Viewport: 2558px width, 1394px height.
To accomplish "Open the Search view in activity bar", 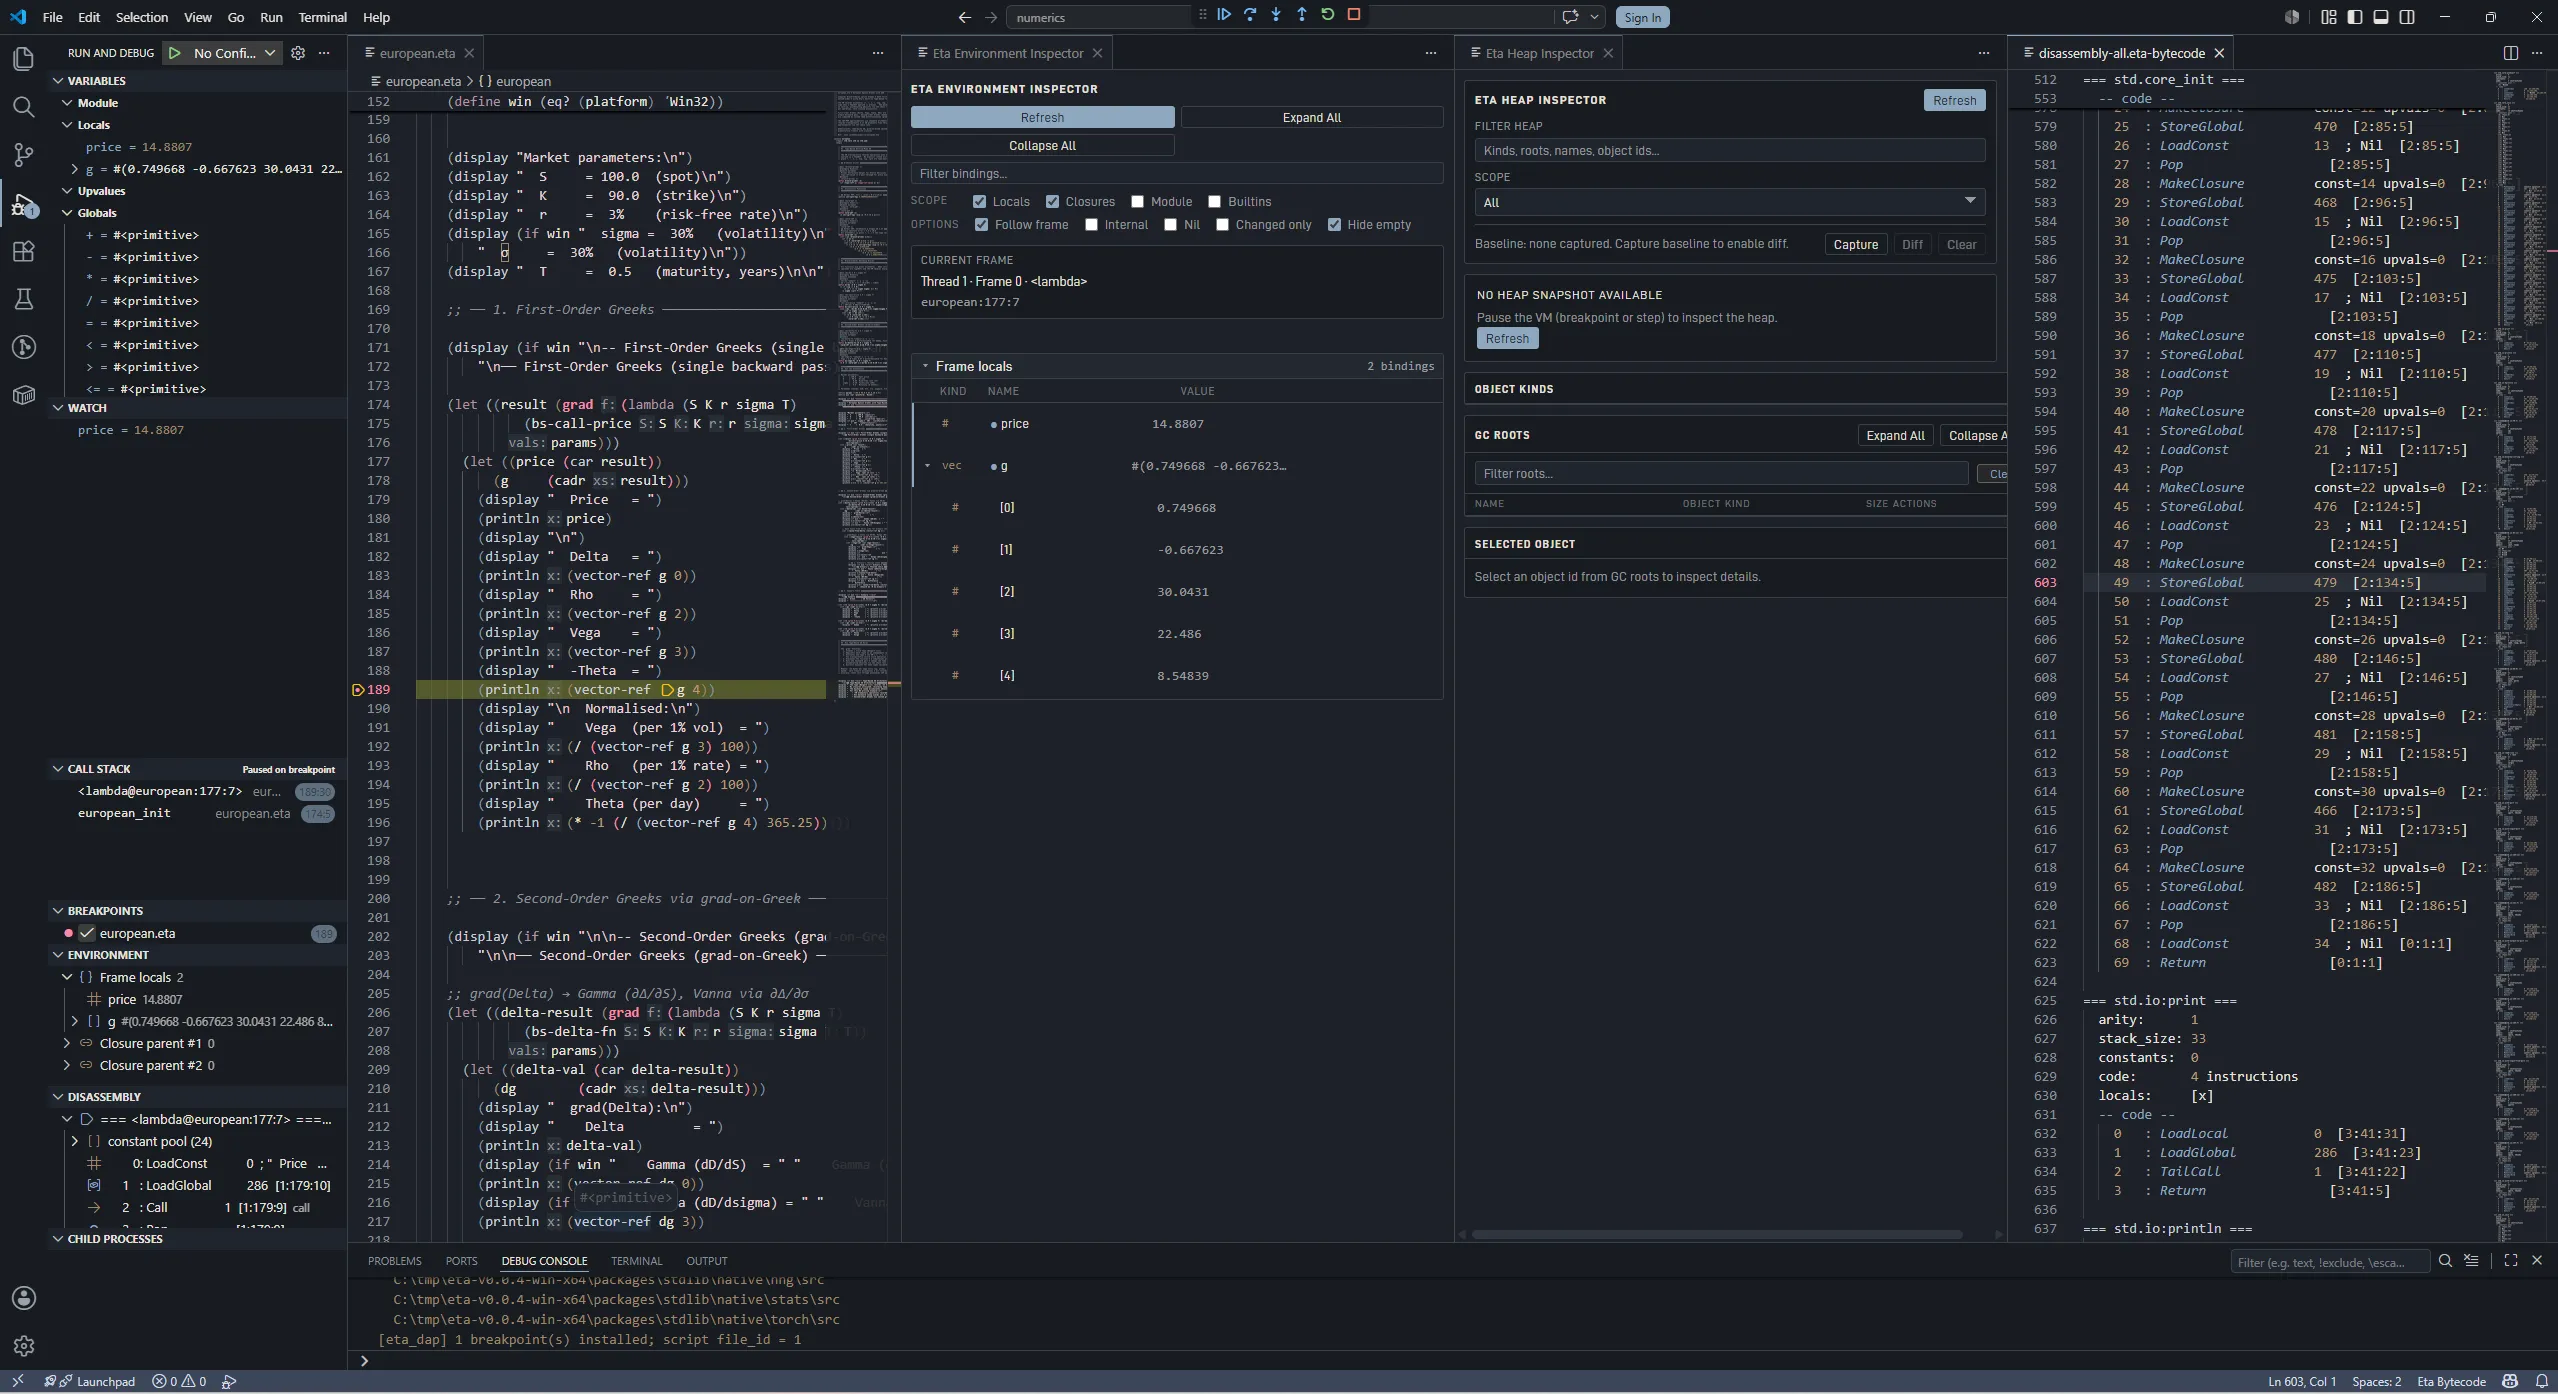I will (x=23, y=107).
